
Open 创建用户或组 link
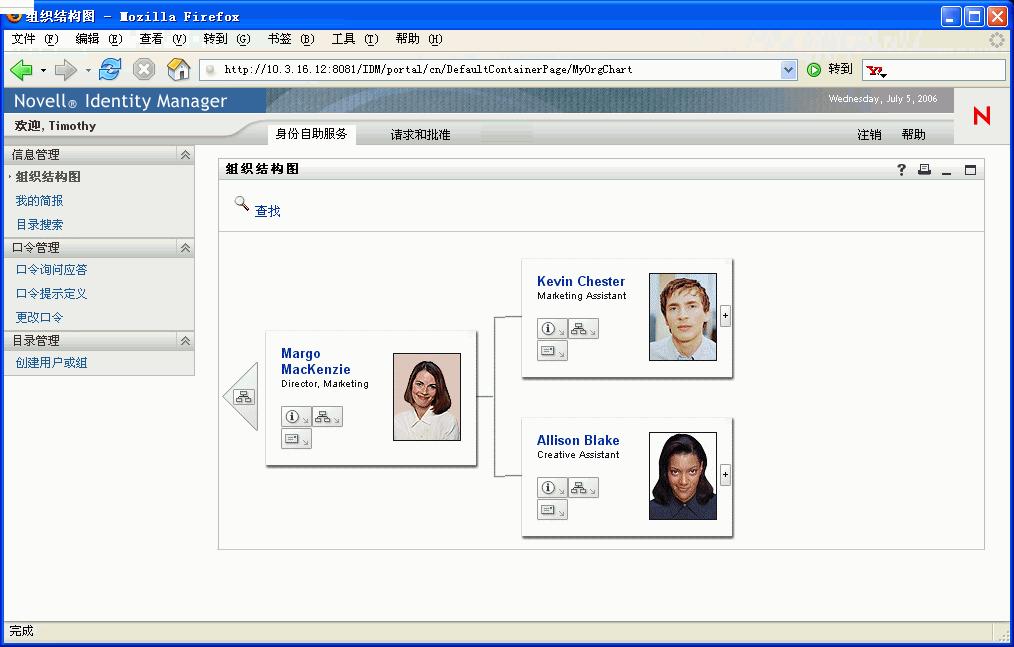(x=51, y=363)
